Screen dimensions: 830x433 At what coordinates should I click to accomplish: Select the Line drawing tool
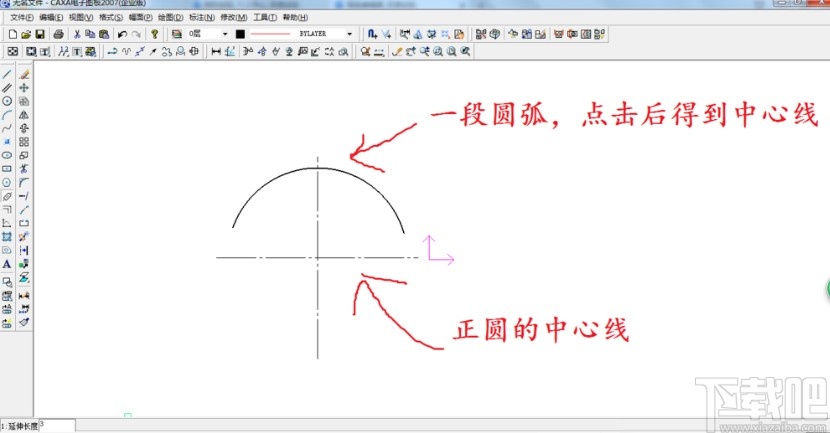tap(7, 74)
